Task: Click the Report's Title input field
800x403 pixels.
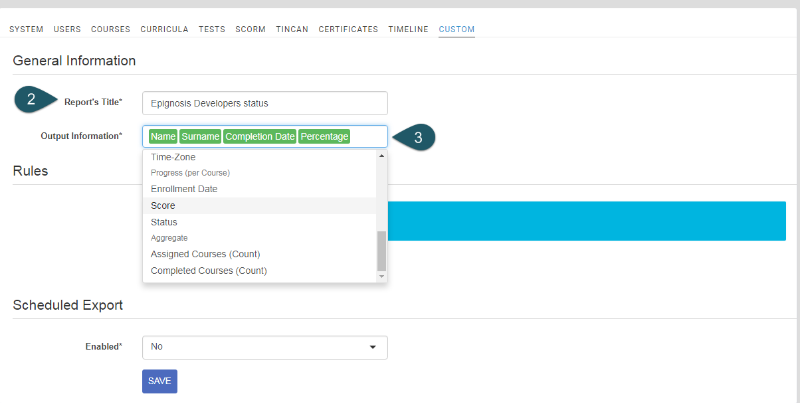Action: tap(264, 103)
